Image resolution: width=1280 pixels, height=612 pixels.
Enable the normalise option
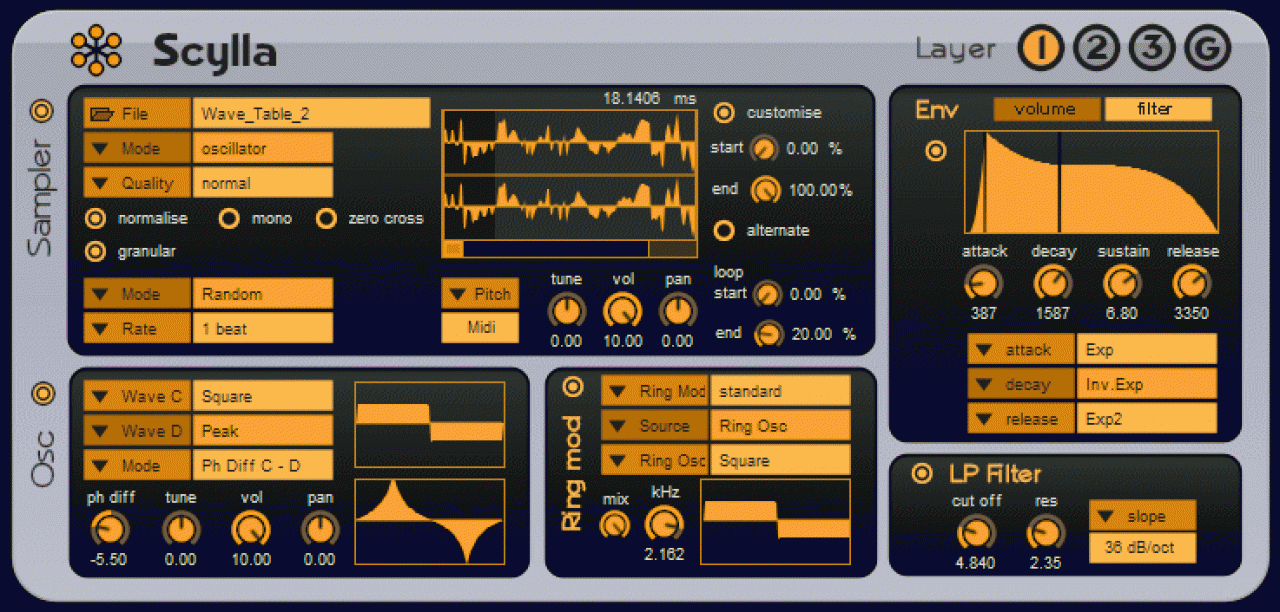click(x=96, y=218)
